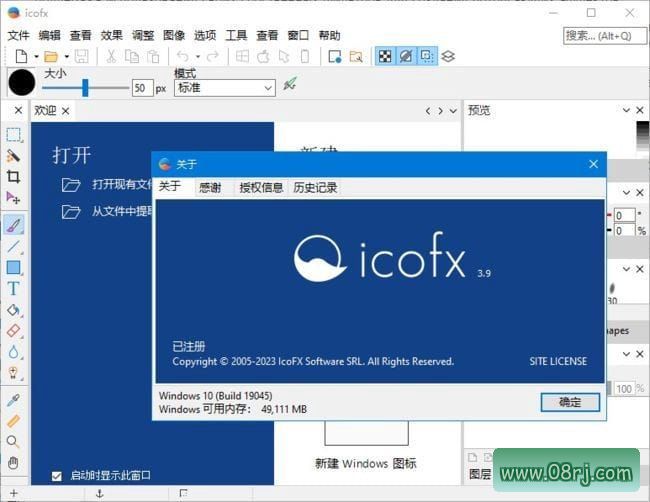Select the eraser tool
The image size is (650, 502).
pyautogui.click(x=13, y=330)
